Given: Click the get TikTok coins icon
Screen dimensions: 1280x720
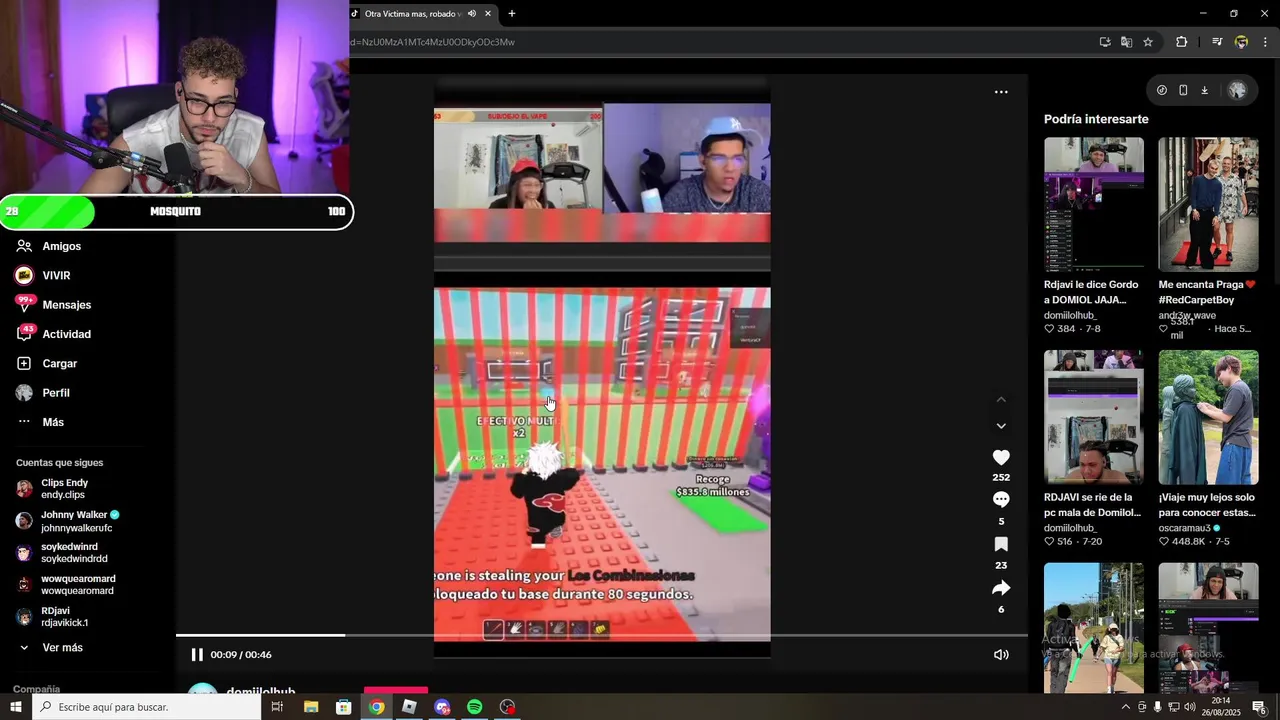Looking at the screenshot, I should 1162,90.
